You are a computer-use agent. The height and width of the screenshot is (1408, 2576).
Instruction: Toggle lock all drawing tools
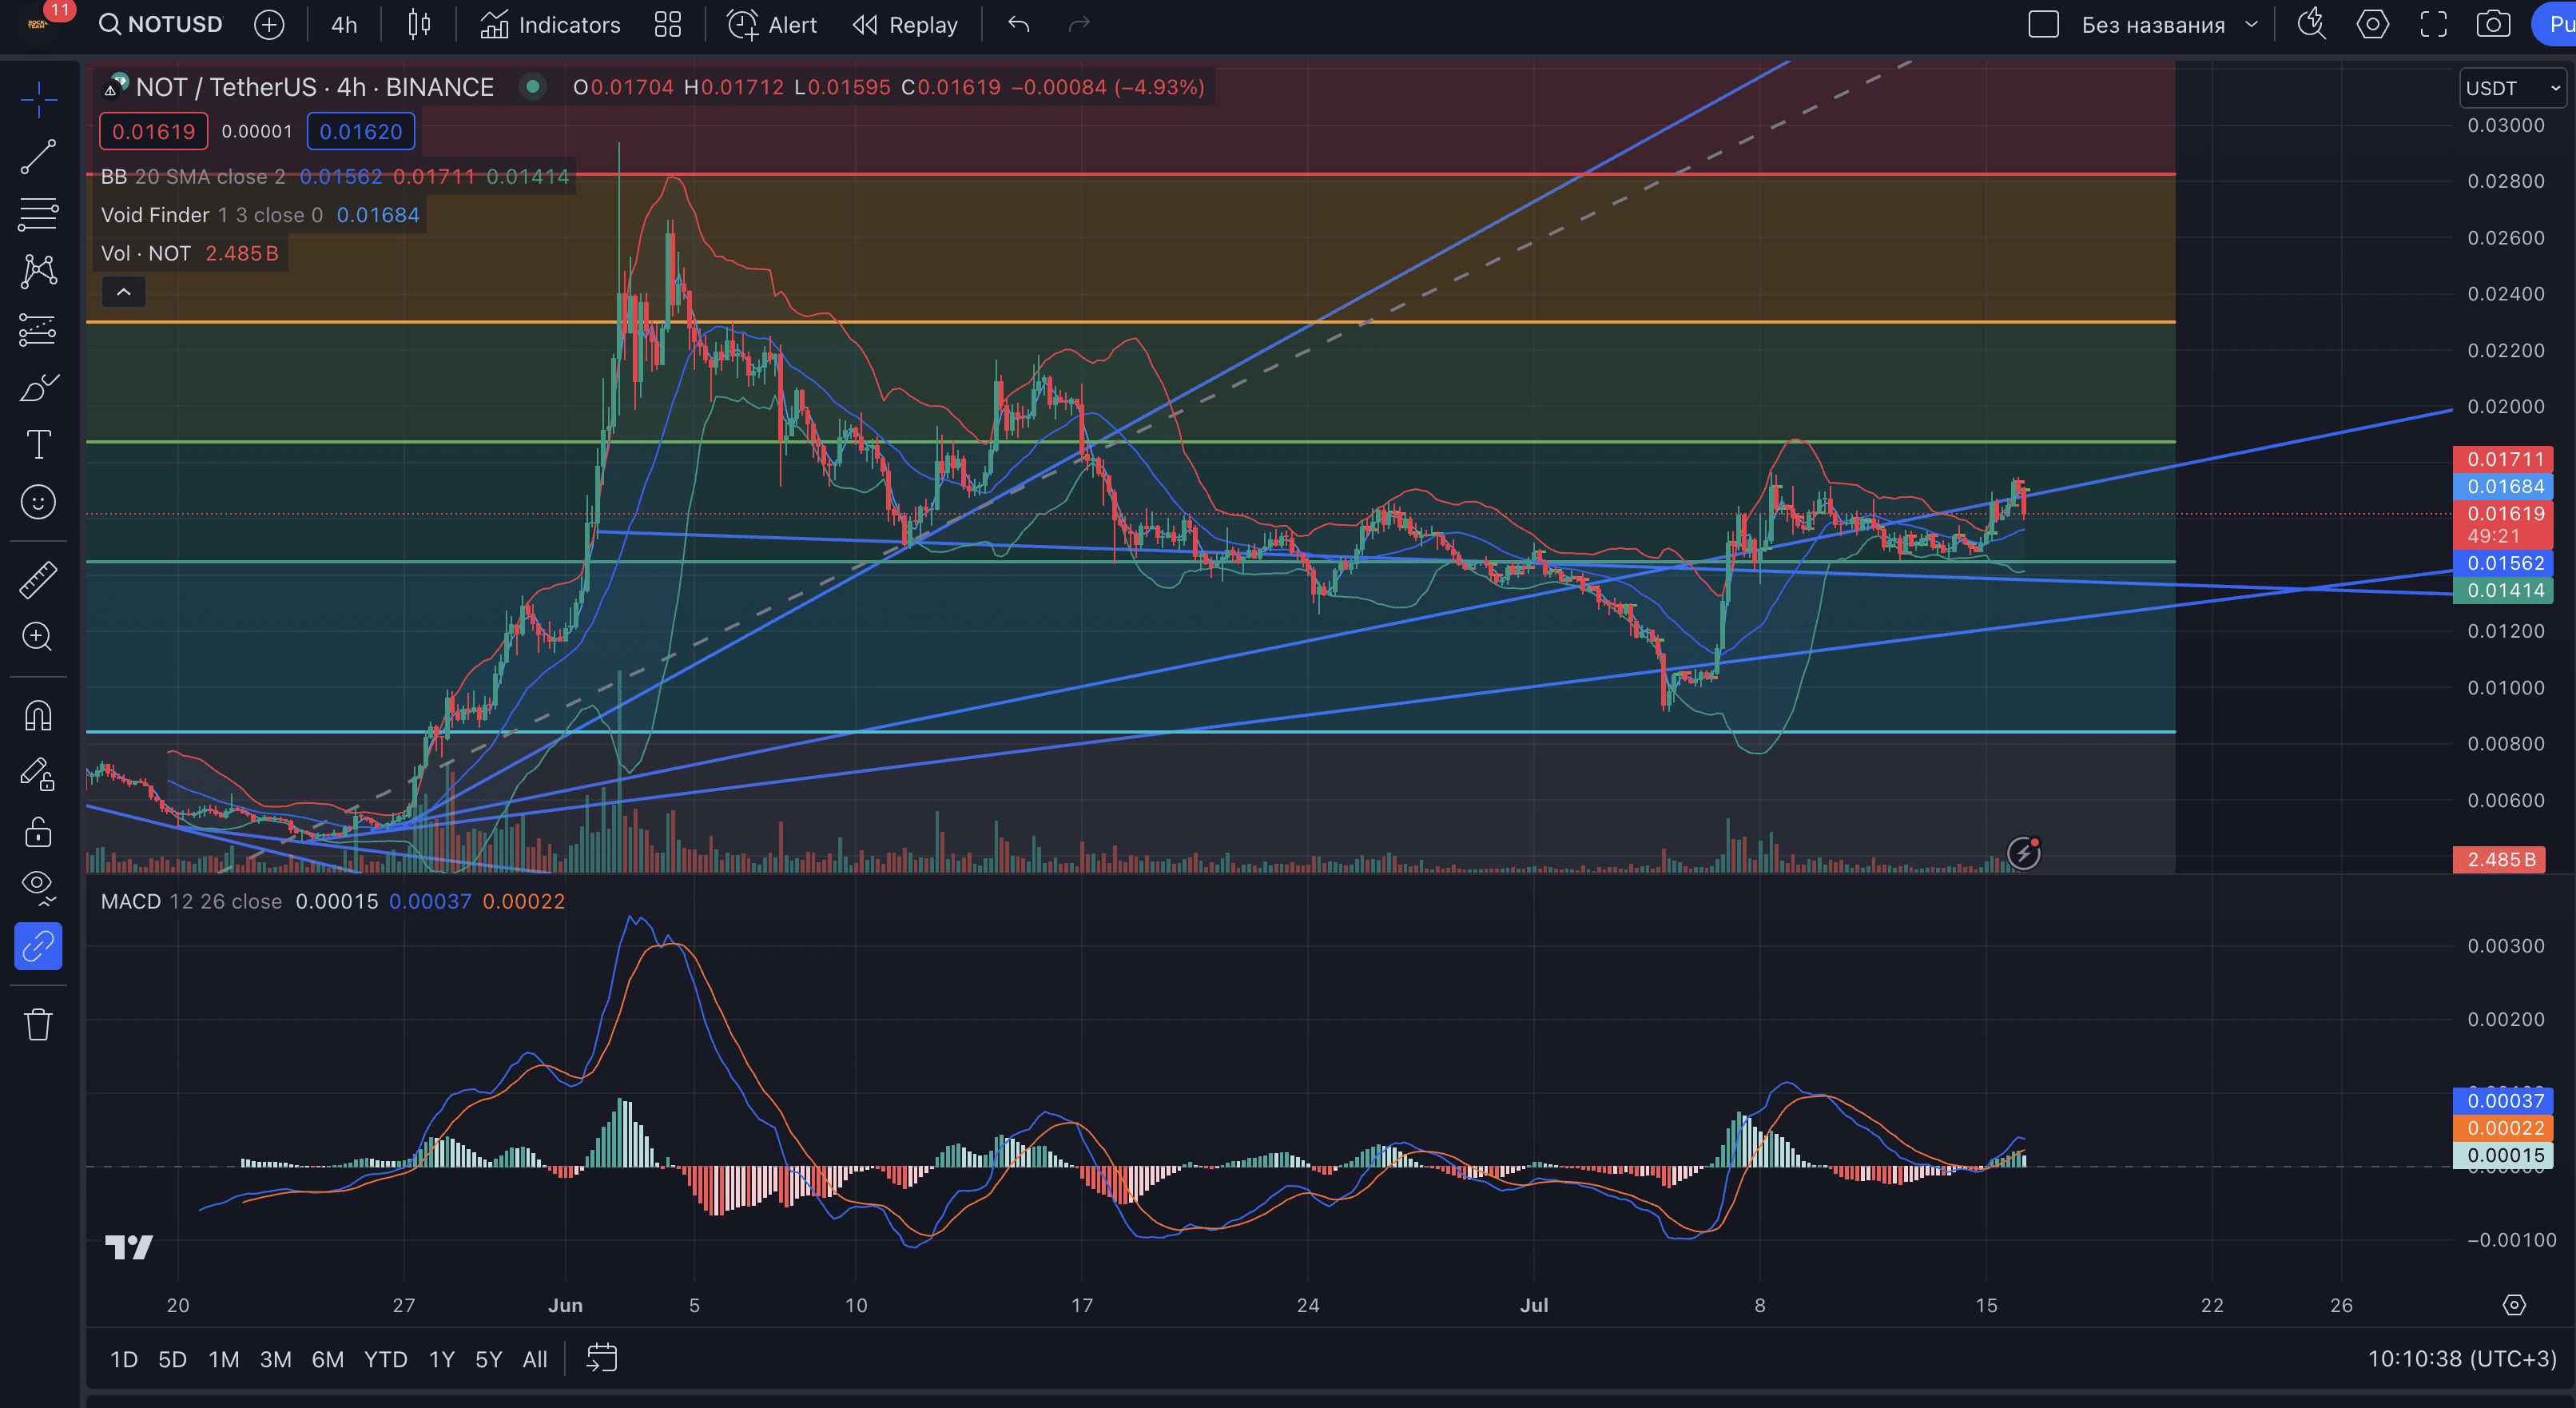[38, 832]
